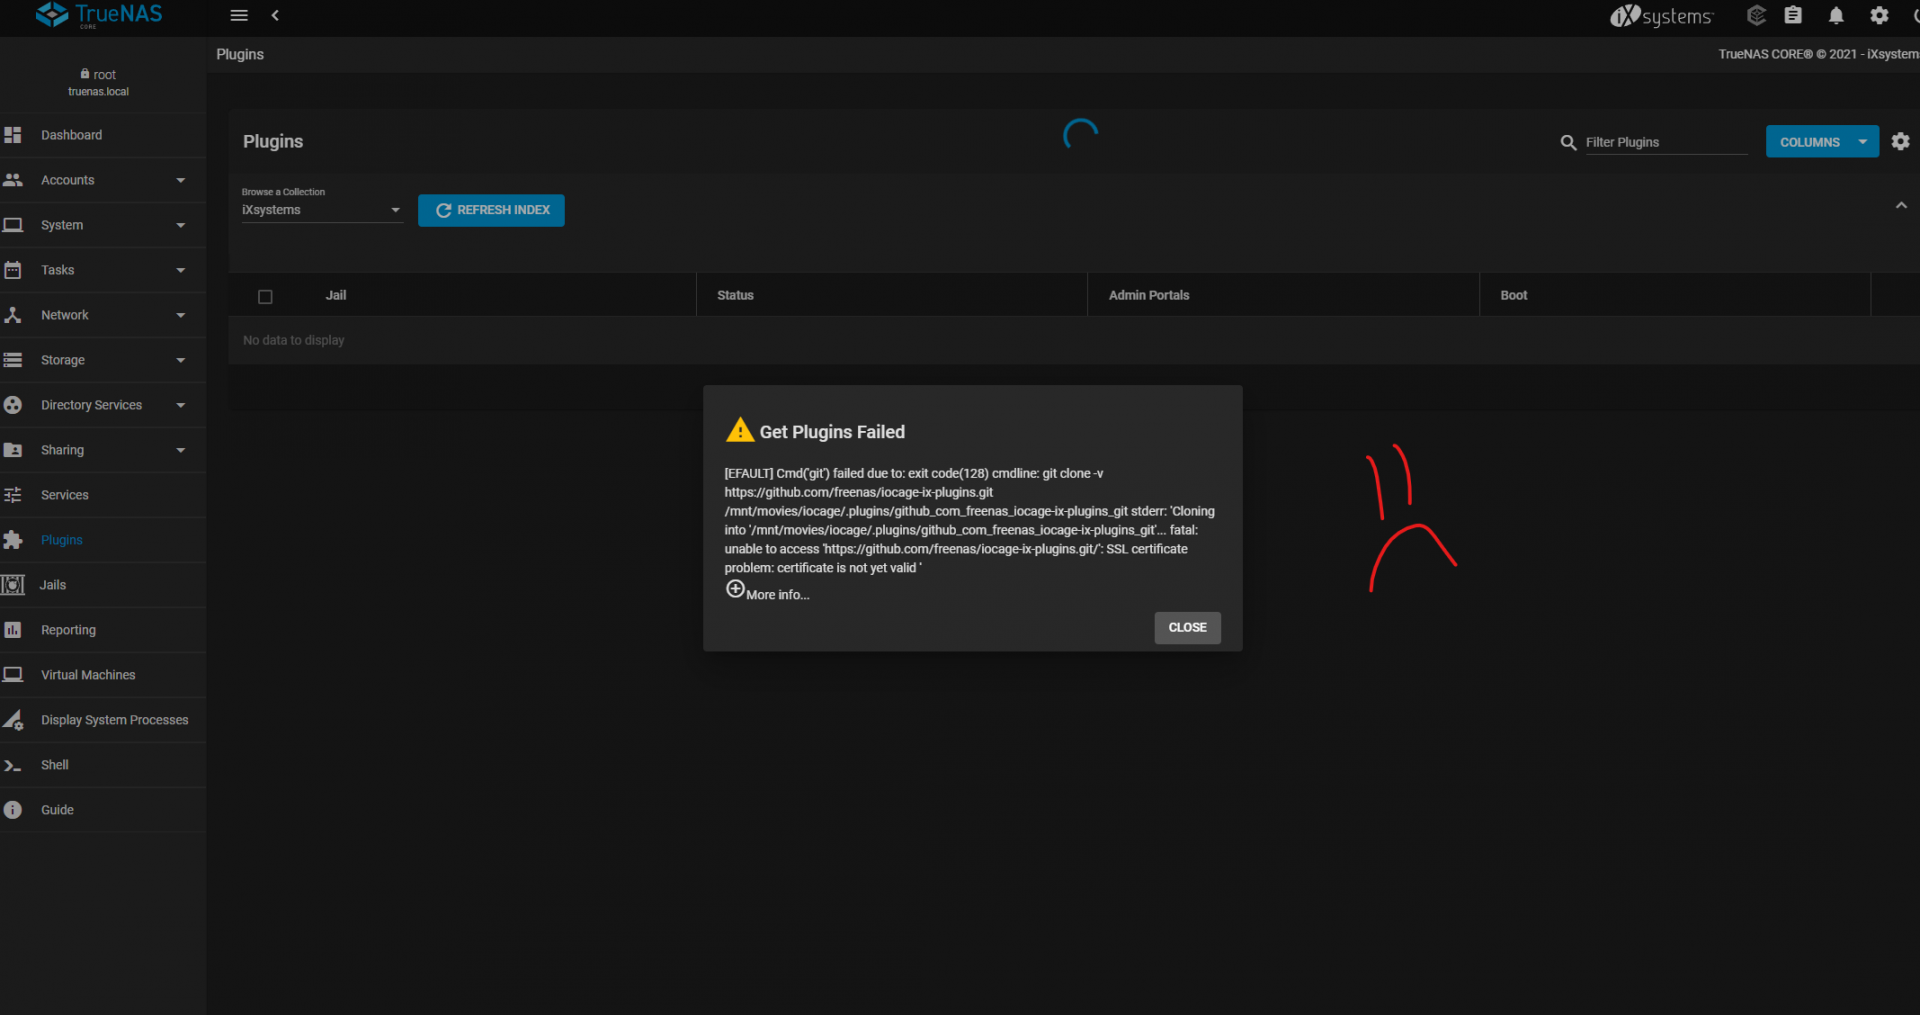Open the notifications bell icon
The image size is (1920, 1015).
click(x=1836, y=16)
